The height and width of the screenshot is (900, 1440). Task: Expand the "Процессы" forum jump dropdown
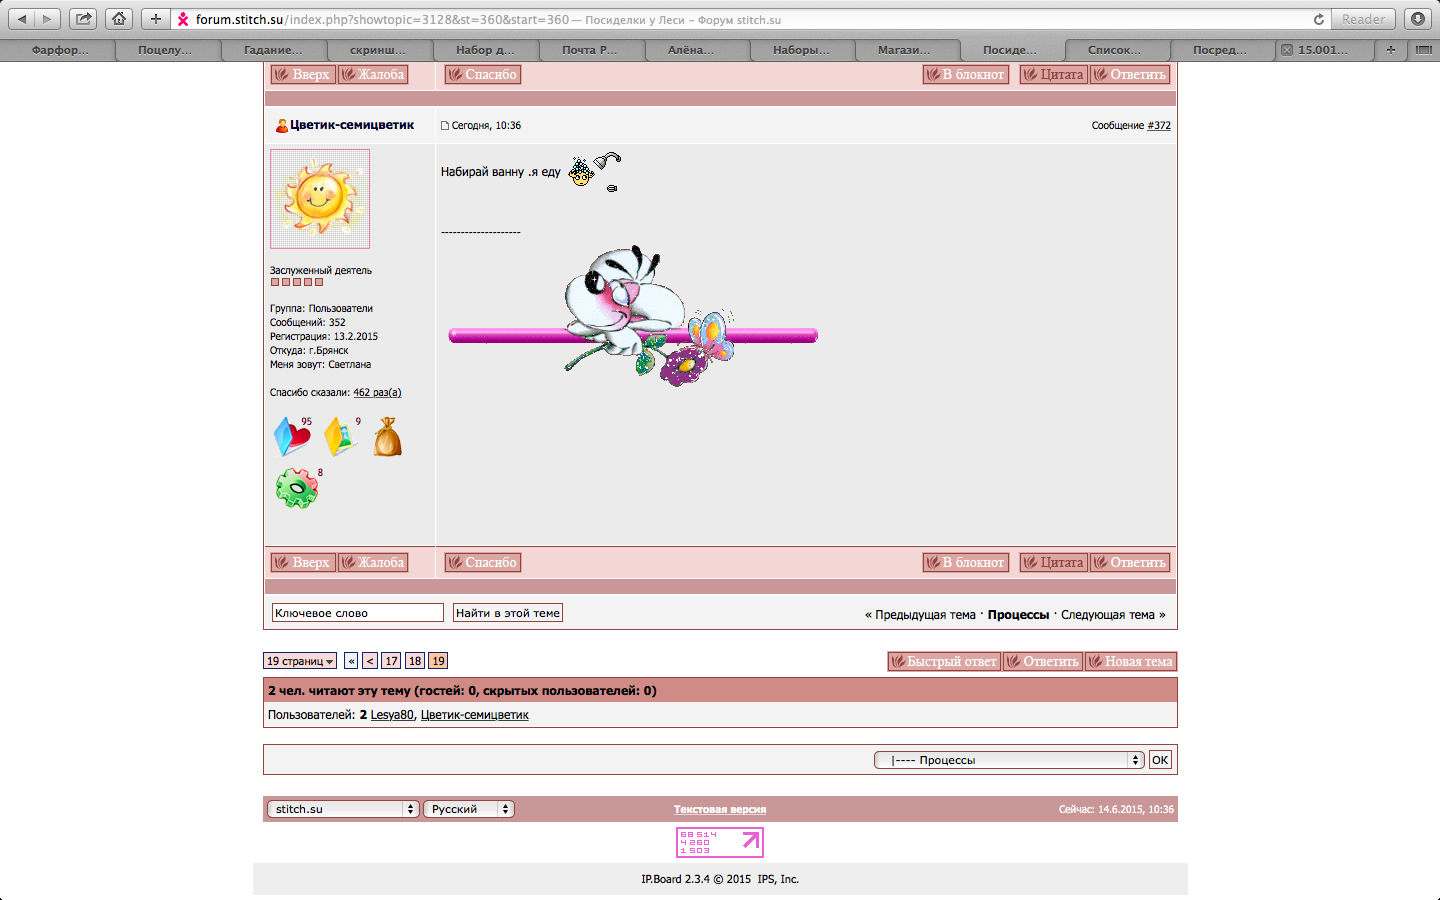tap(1009, 760)
